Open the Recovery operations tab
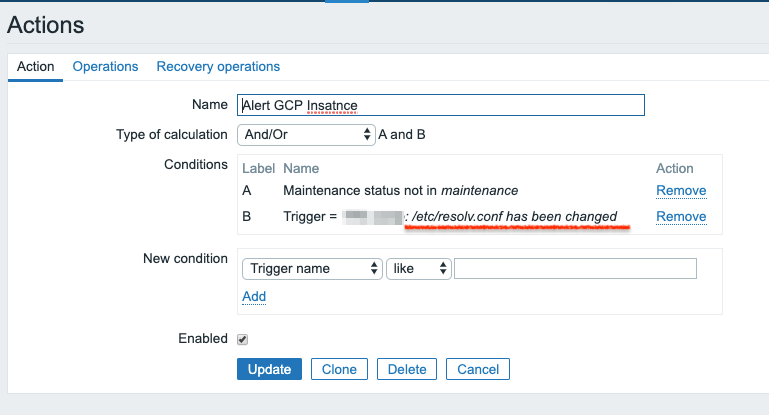The width and height of the screenshot is (769, 415). click(218, 67)
